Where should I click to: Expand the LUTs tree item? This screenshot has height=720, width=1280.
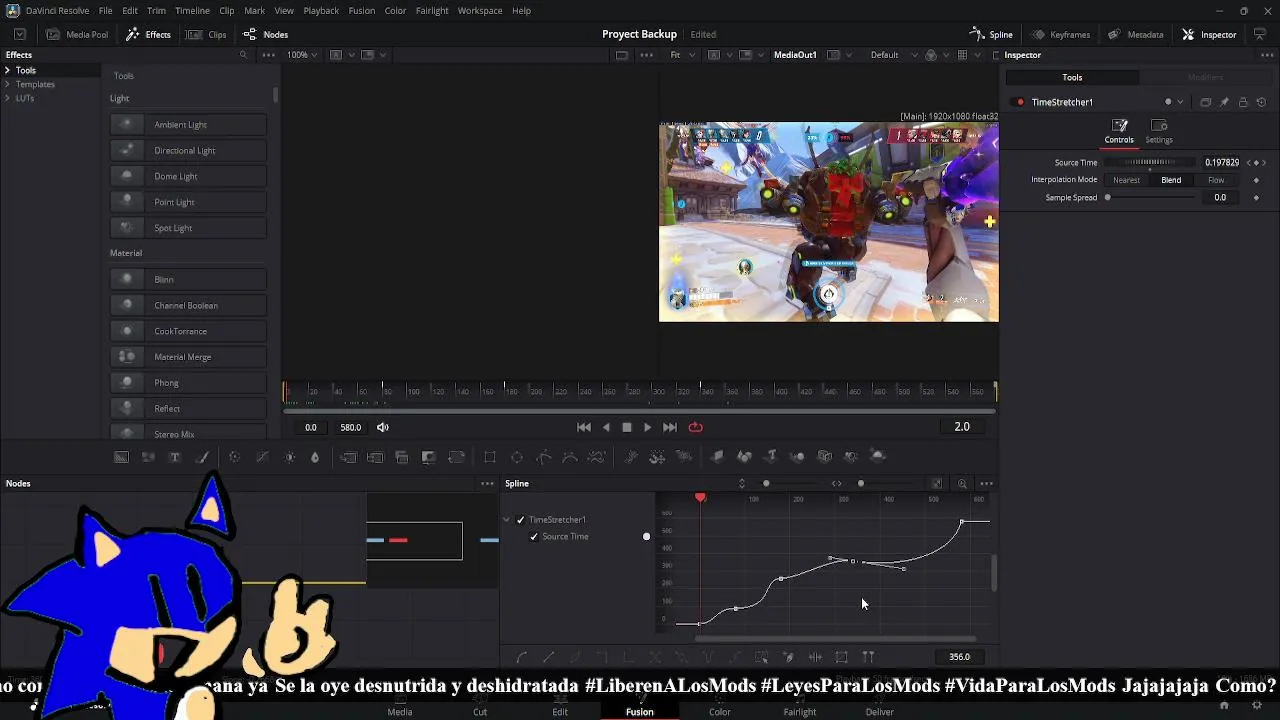tap(7, 98)
